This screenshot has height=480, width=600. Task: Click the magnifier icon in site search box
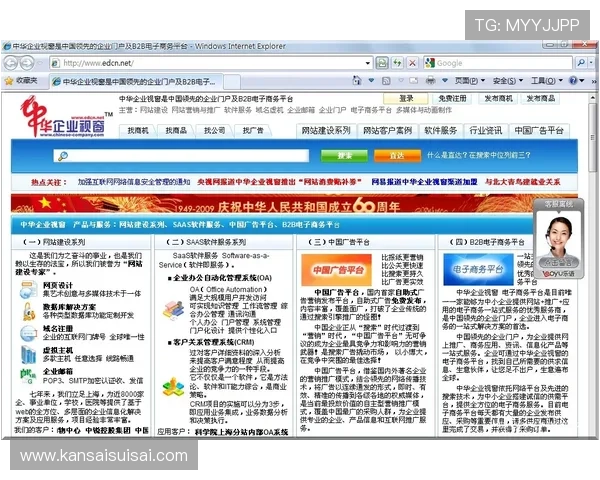coord(63,156)
